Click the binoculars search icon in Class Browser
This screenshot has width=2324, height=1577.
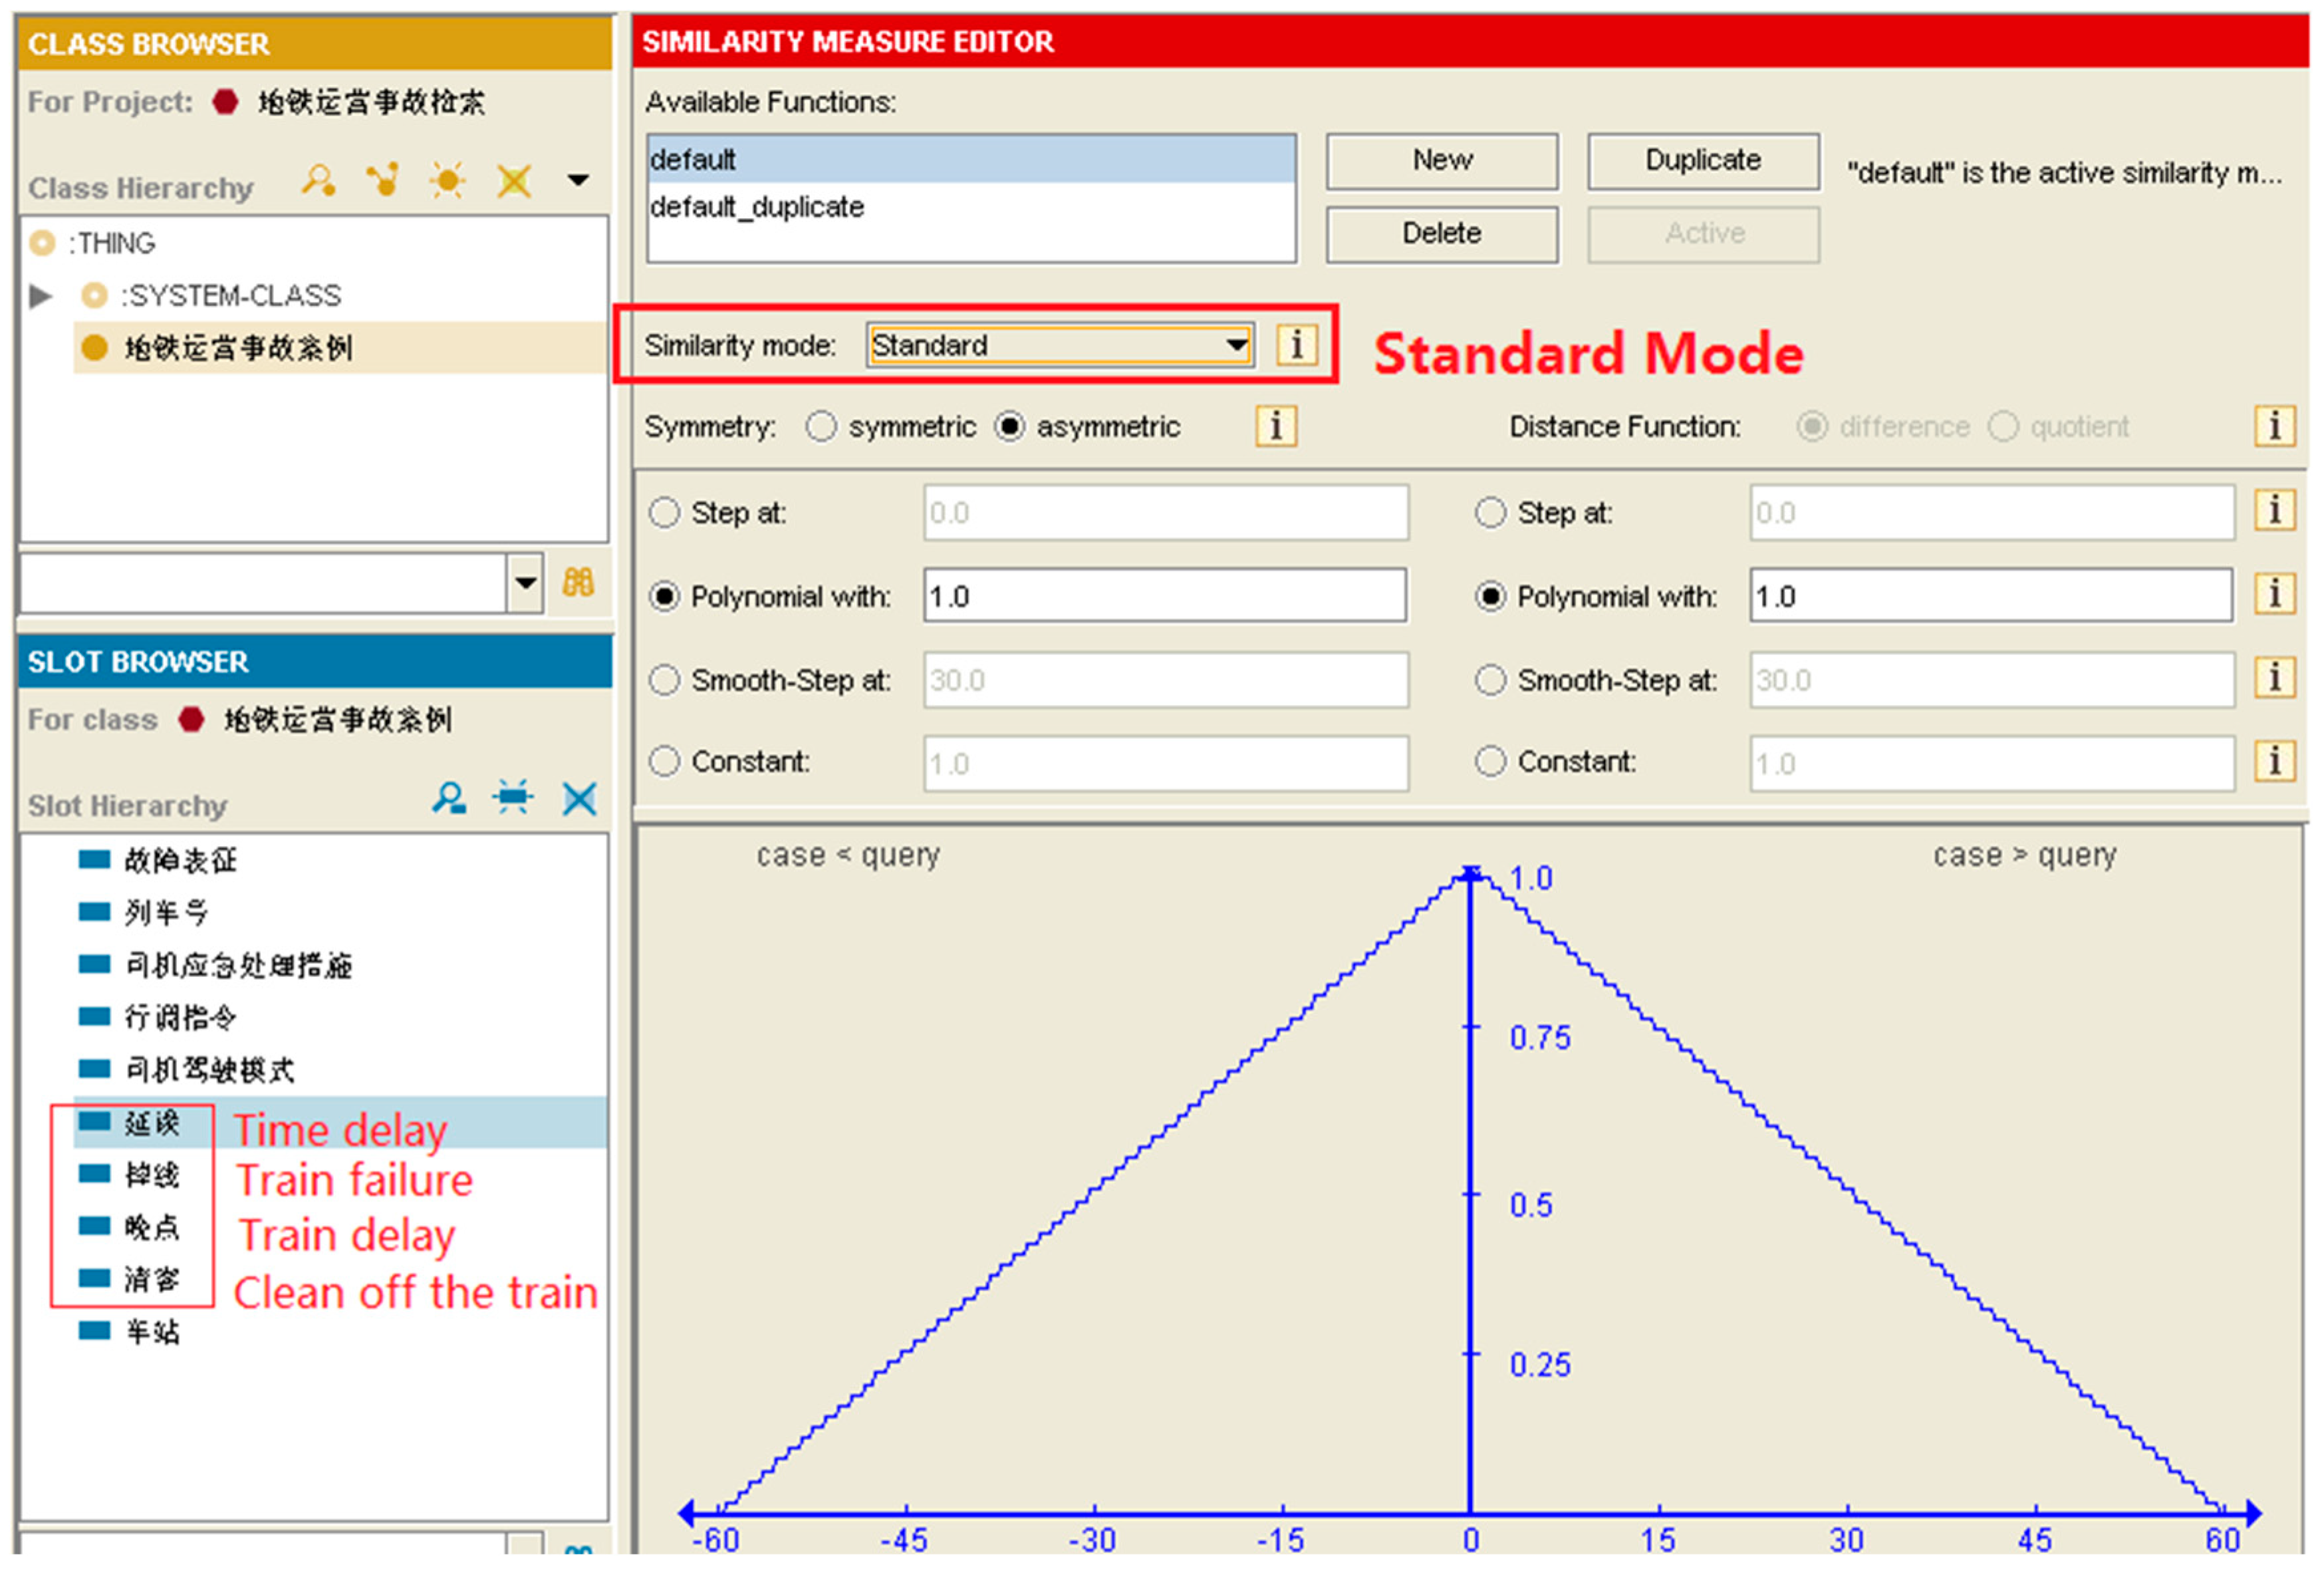578,583
